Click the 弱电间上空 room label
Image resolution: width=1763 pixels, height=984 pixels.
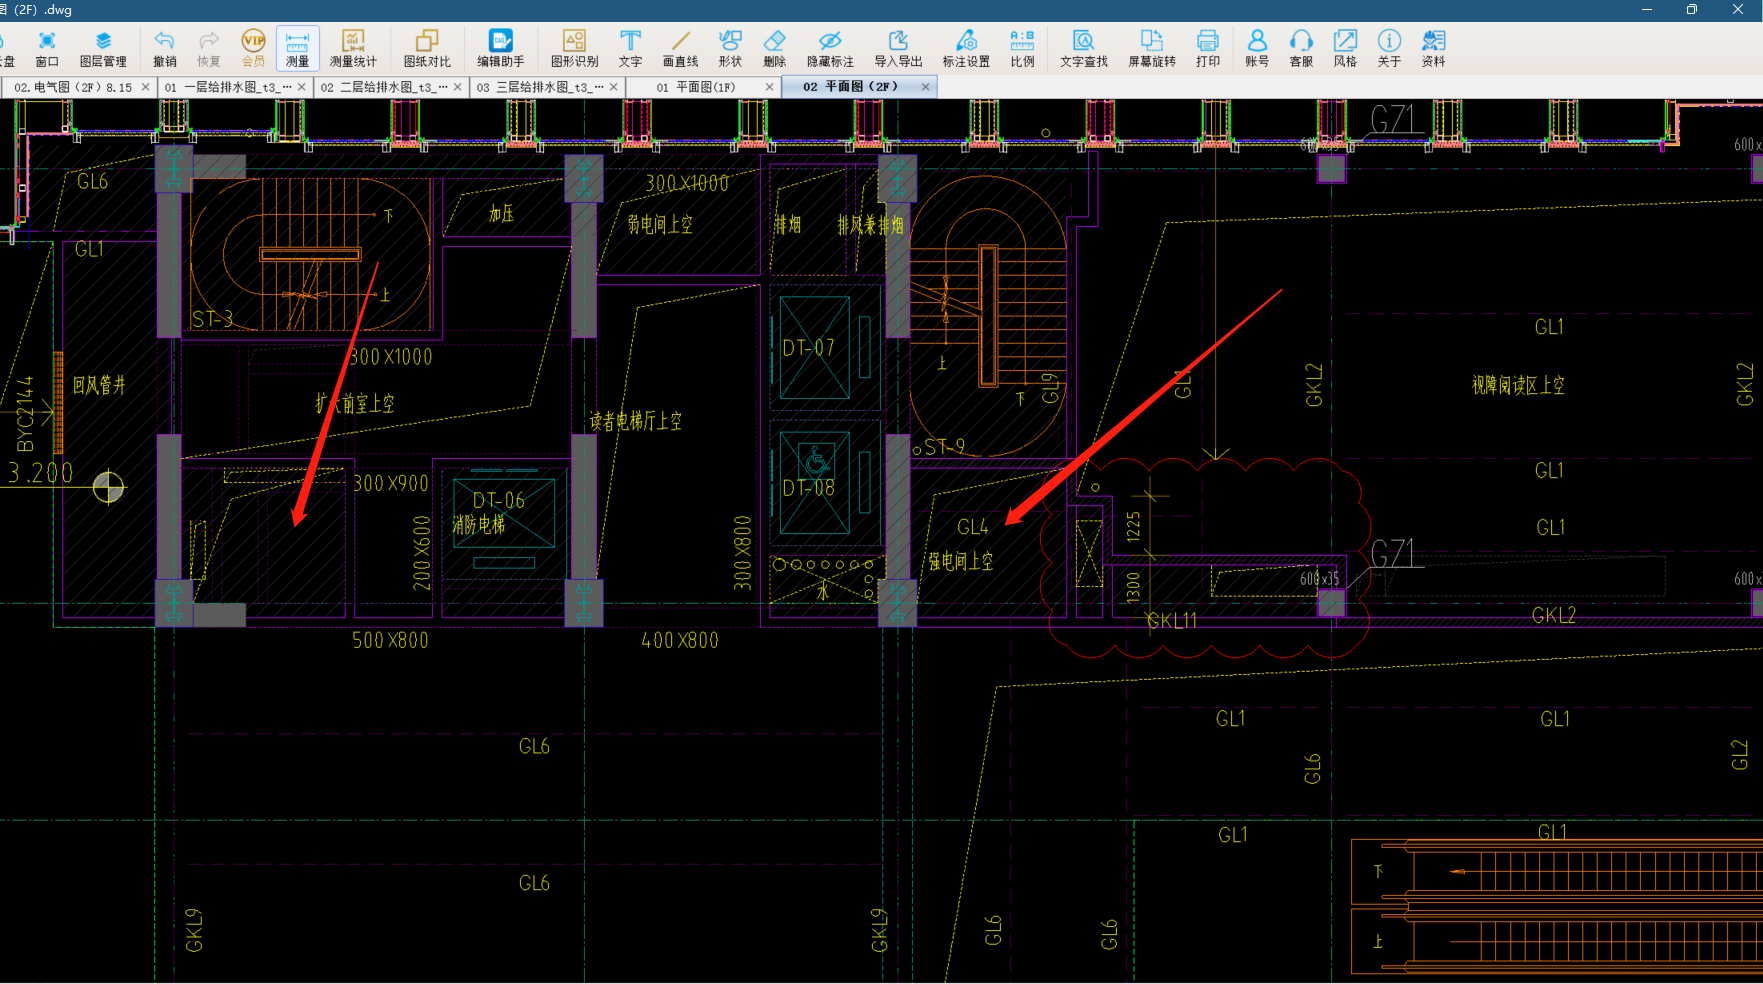click(x=660, y=224)
